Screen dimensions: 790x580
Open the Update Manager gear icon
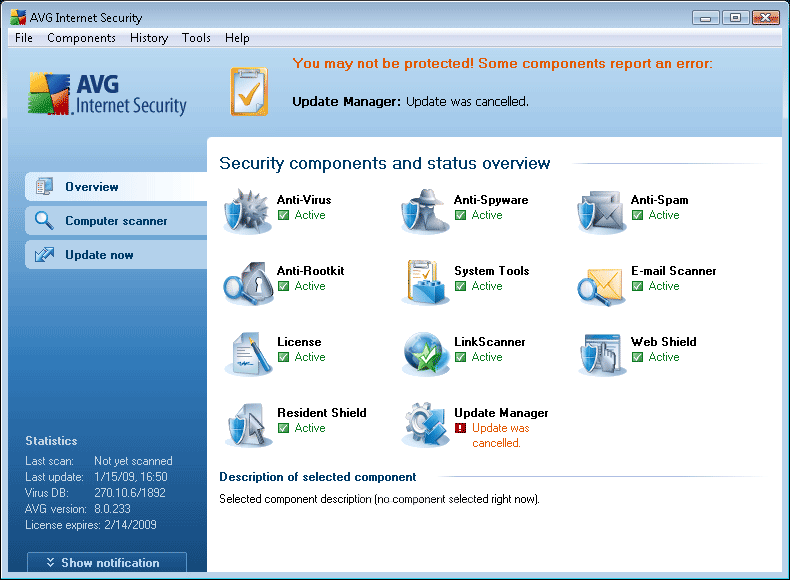point(425,424)
